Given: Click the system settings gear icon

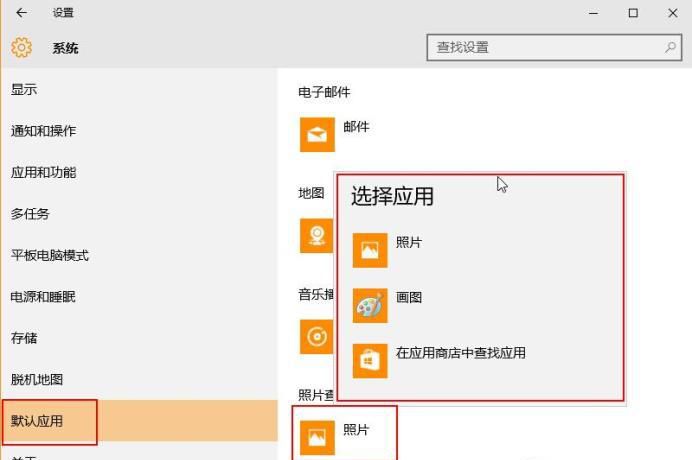Looking at the screenshot, I should (21, 48).
